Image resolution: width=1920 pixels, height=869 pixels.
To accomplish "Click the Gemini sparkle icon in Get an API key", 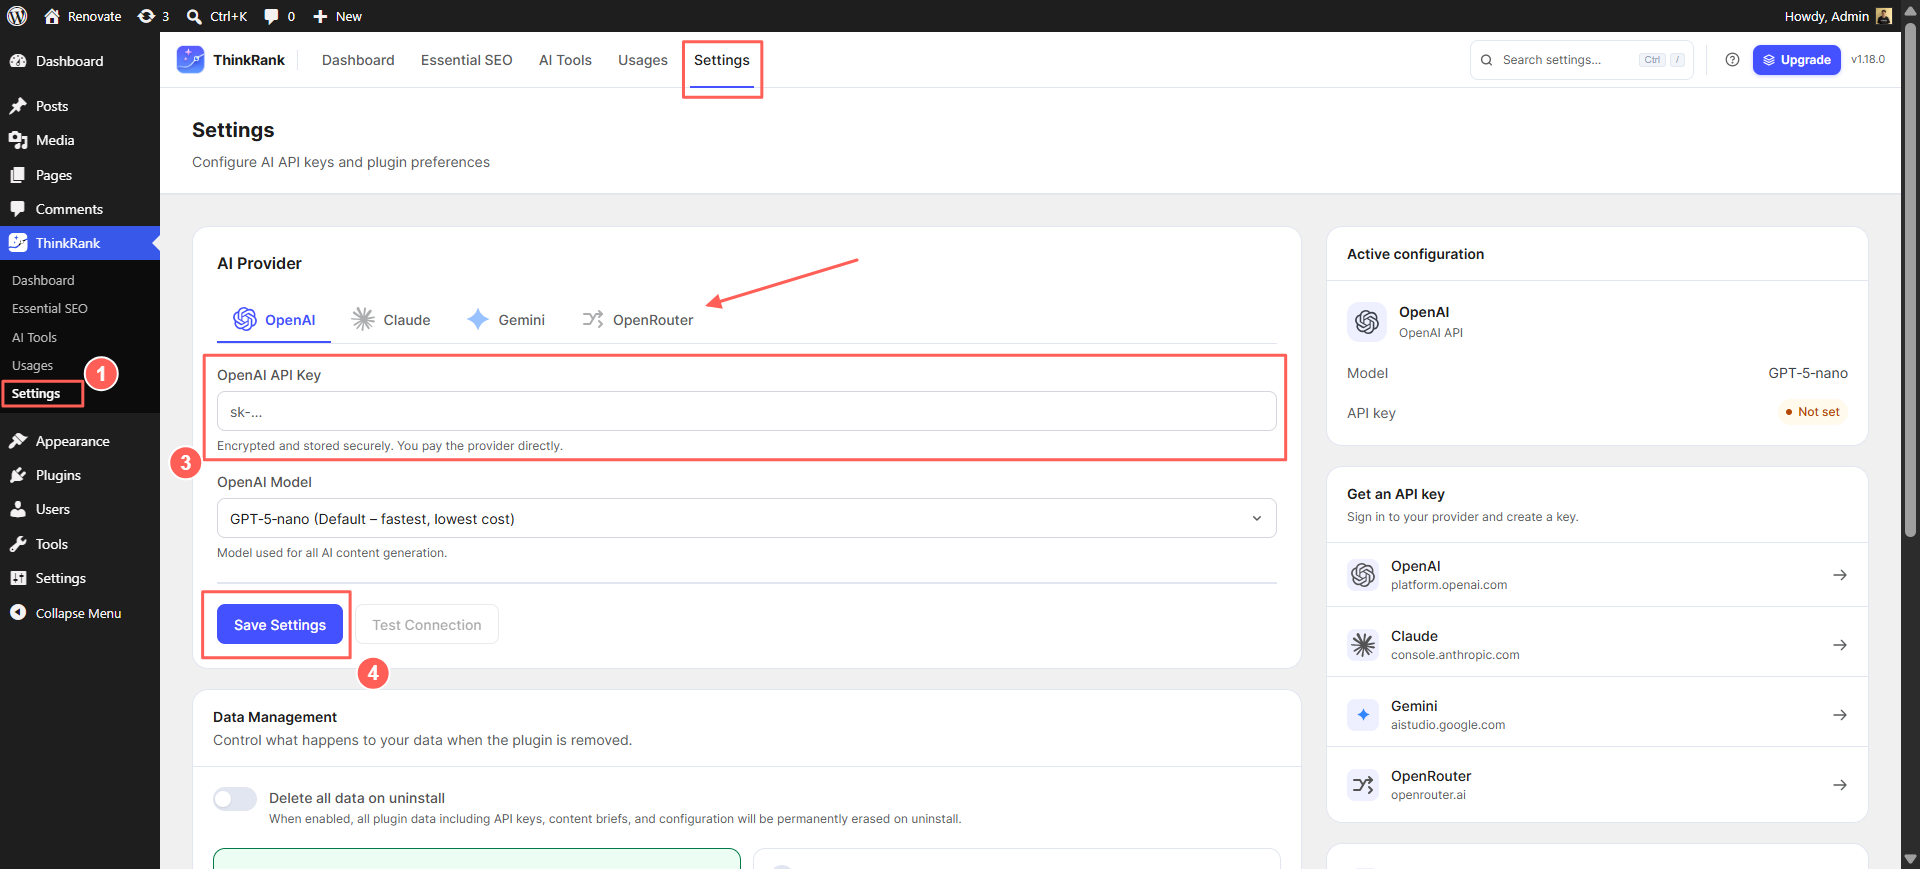I will click(1363, 715).
